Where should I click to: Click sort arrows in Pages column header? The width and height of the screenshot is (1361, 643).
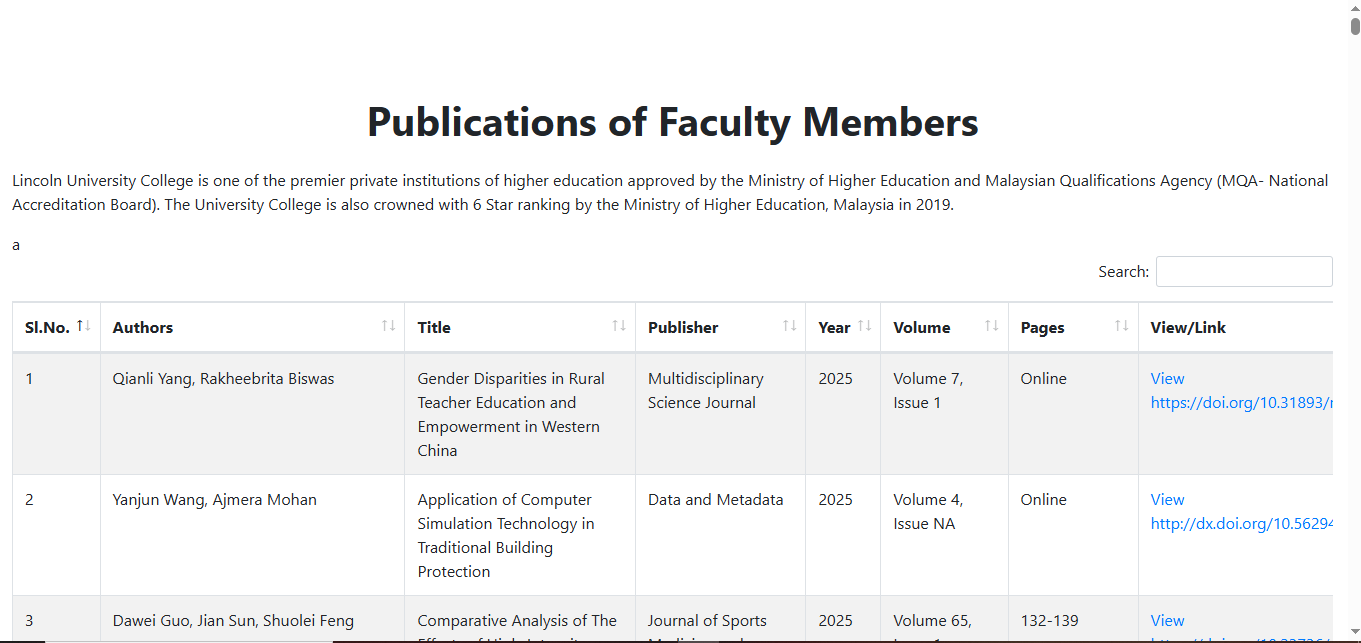(x=1122, y=326)
